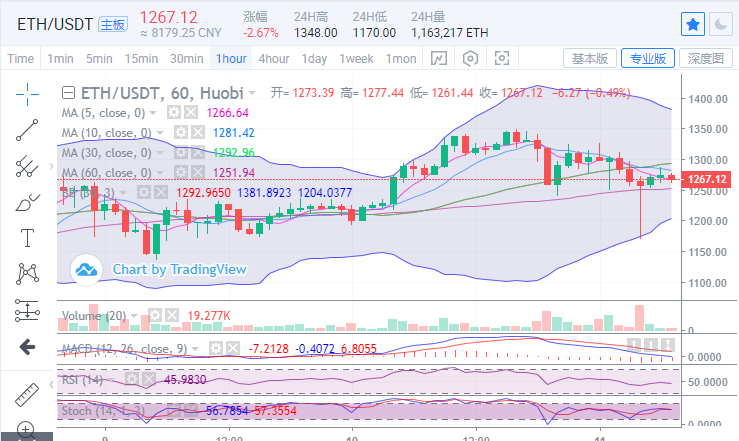
Task: Select the crosshair cursor tool
Action: [27, 92]
